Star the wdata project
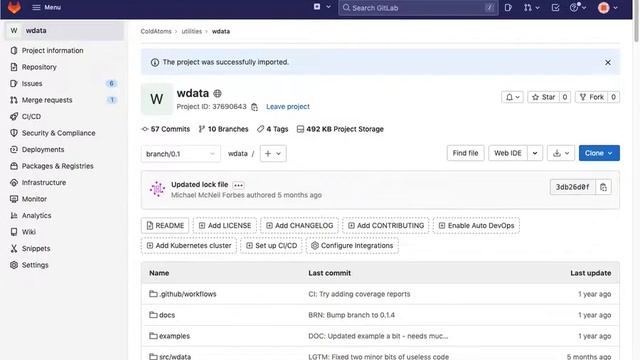 point(543,97)
